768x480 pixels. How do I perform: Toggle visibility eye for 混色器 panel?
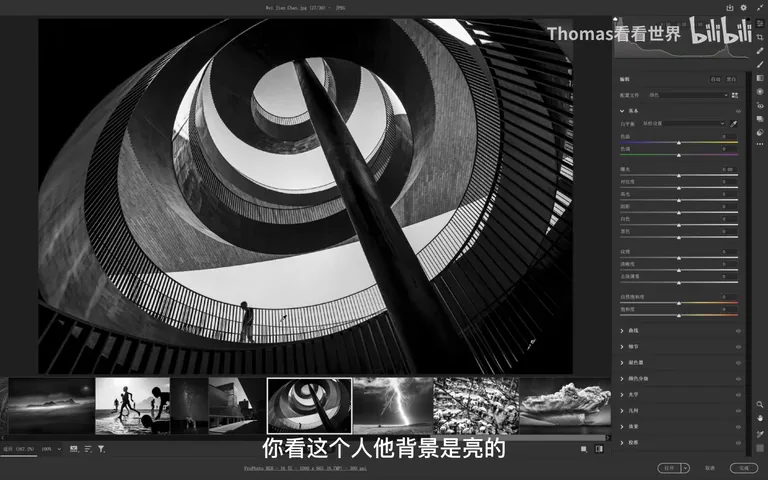(738, 363)
